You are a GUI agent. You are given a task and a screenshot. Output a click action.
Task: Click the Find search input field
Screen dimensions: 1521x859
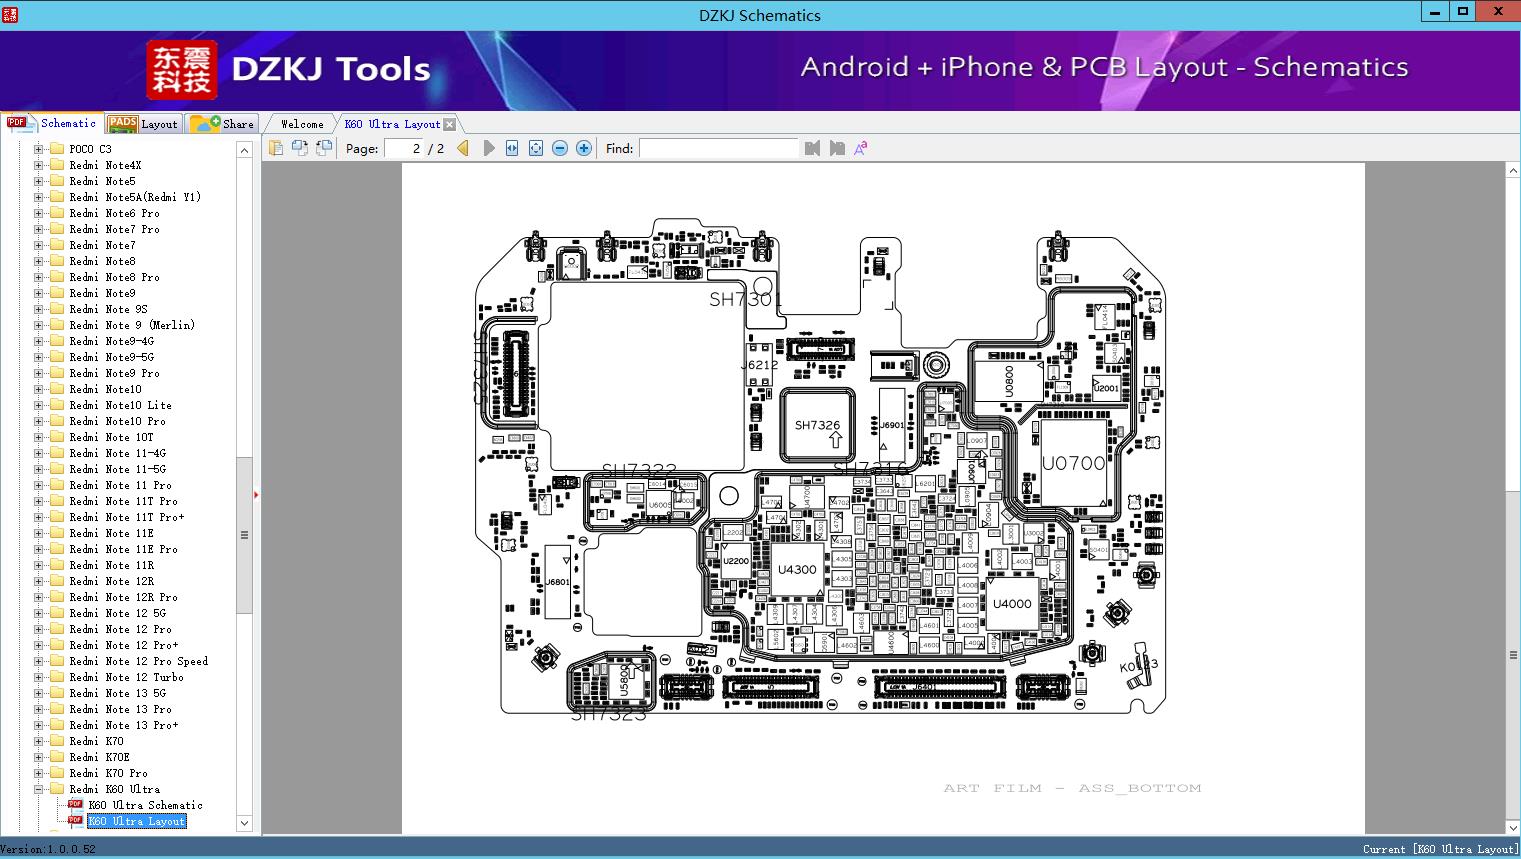click(x=719, y=148)
